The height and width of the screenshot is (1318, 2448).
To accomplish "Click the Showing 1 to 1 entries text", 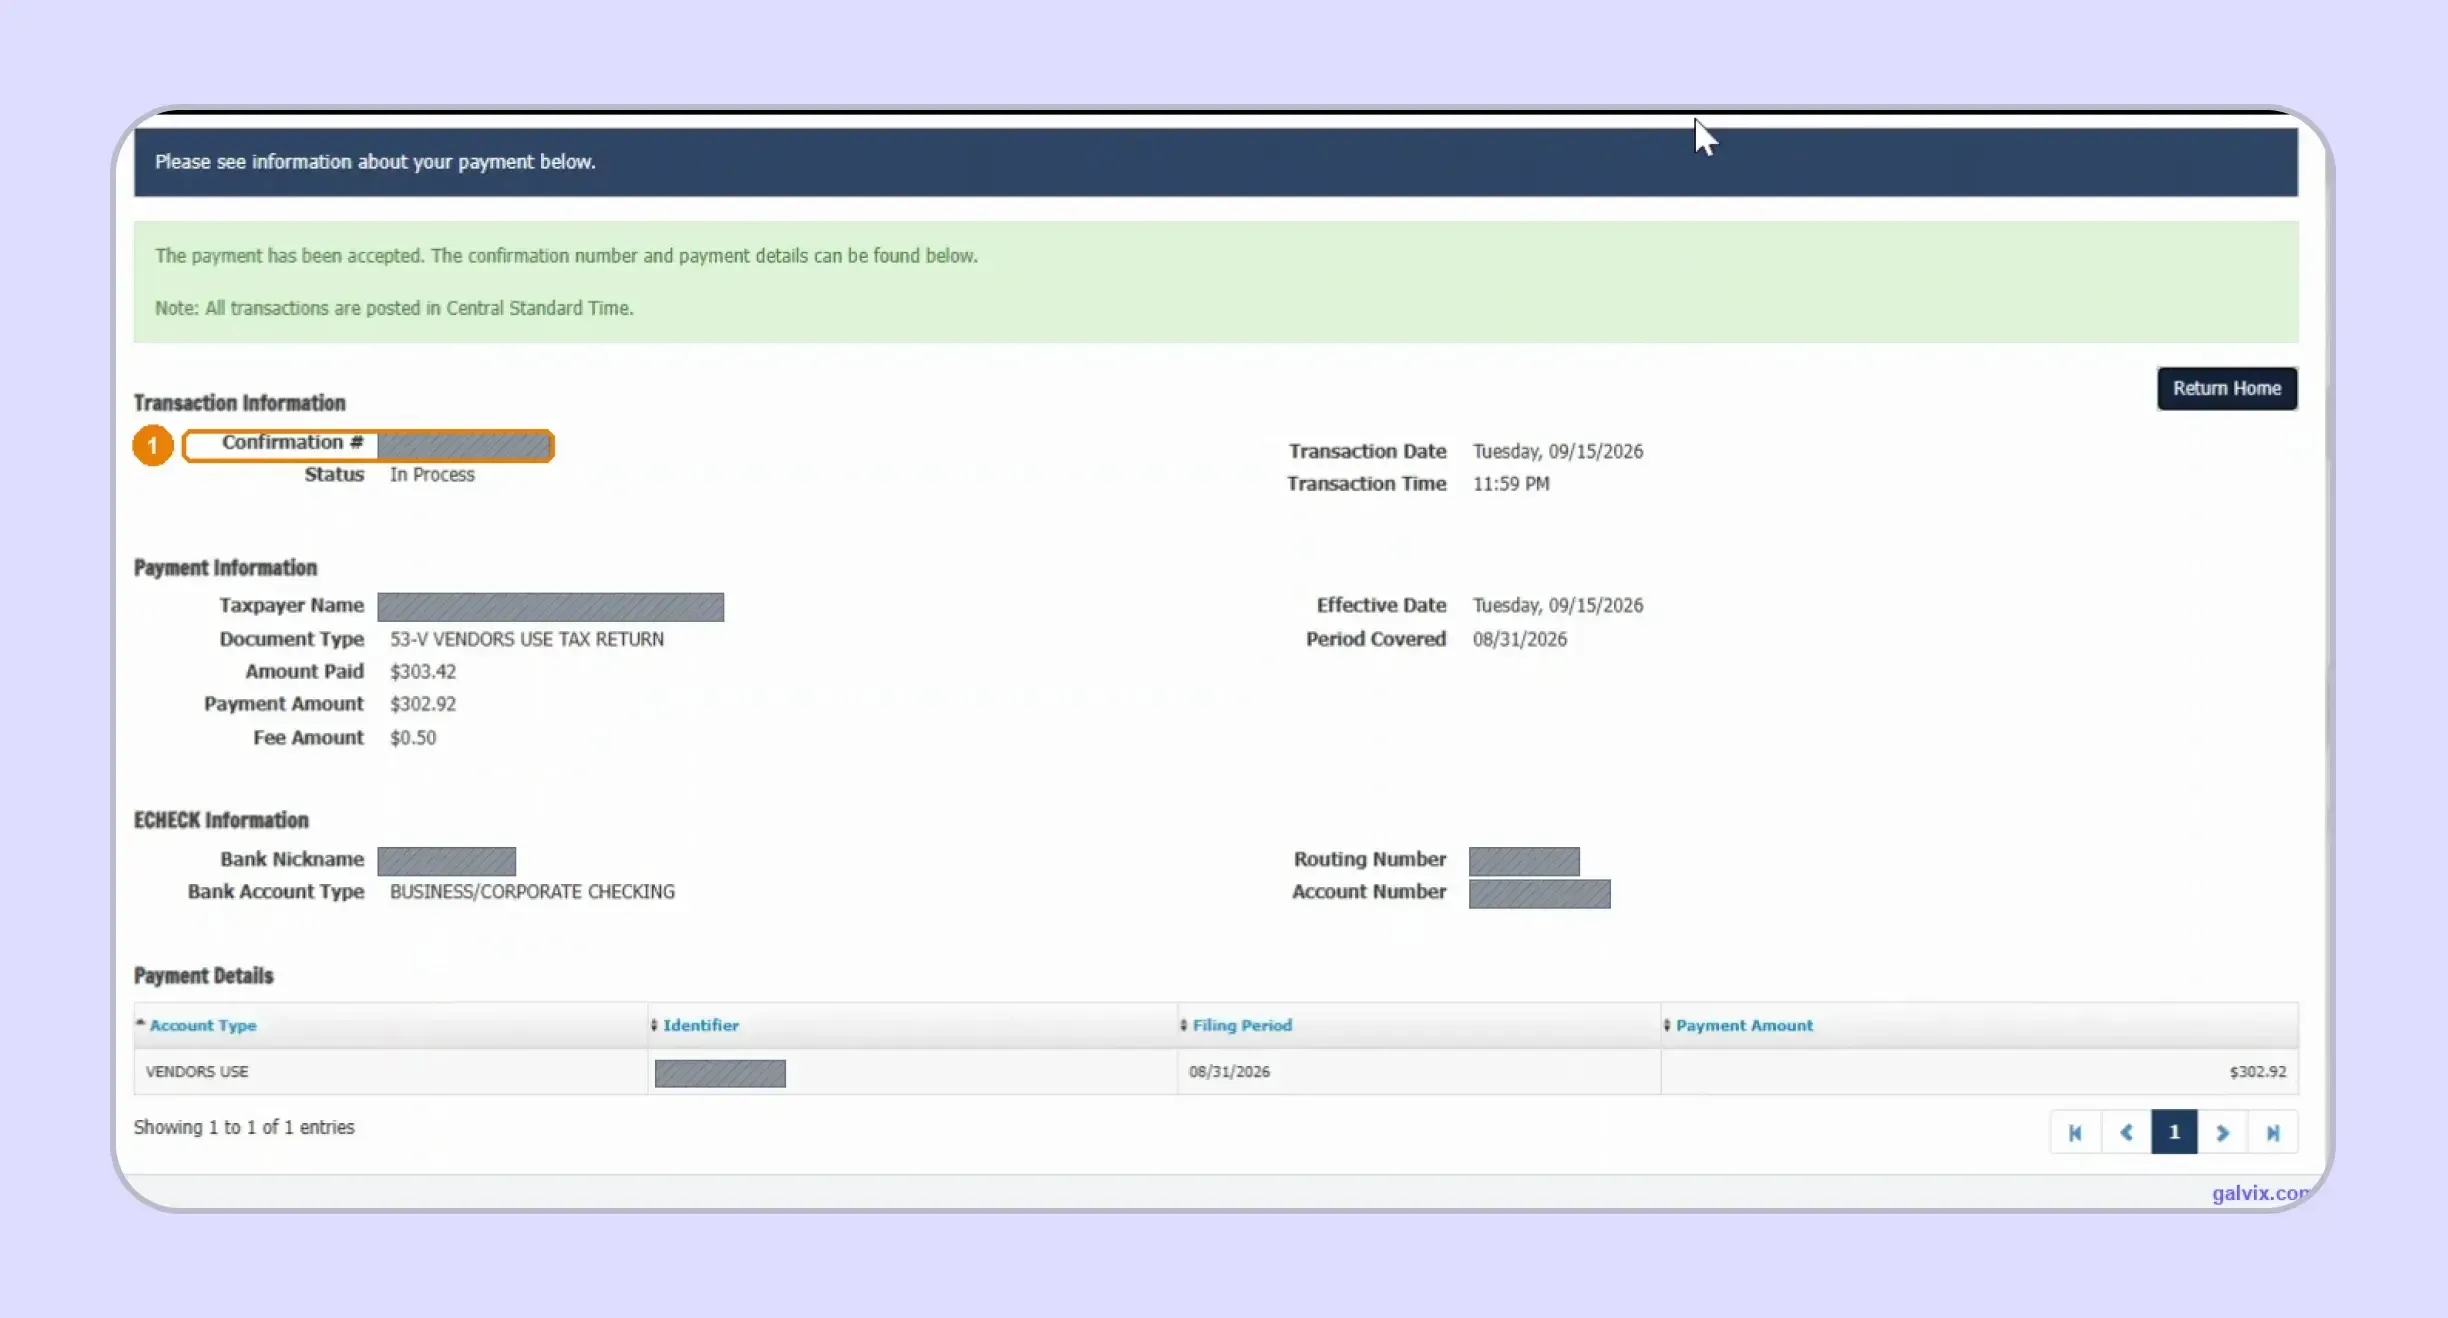I will (x=244, y=1127).
